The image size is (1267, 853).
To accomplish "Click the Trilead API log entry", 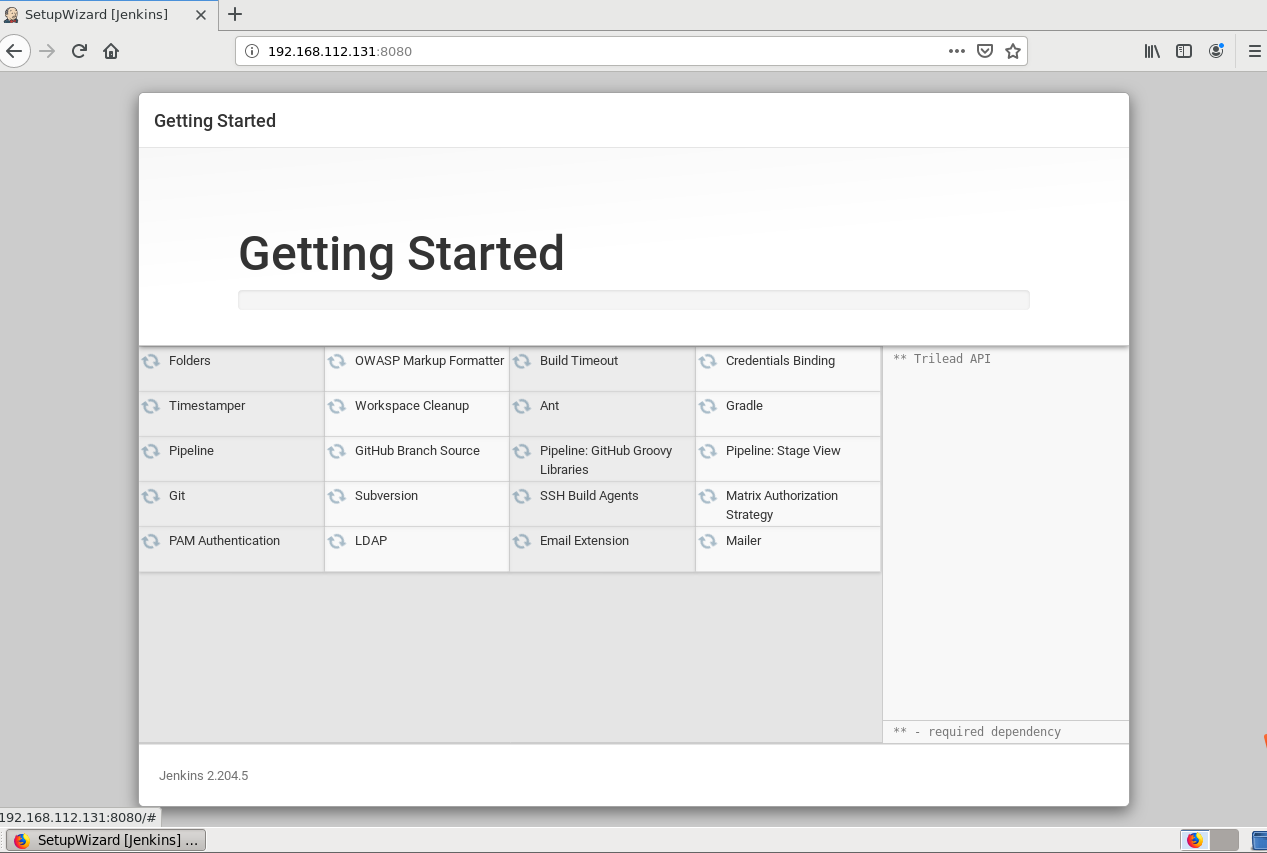I will click(942, 359).
